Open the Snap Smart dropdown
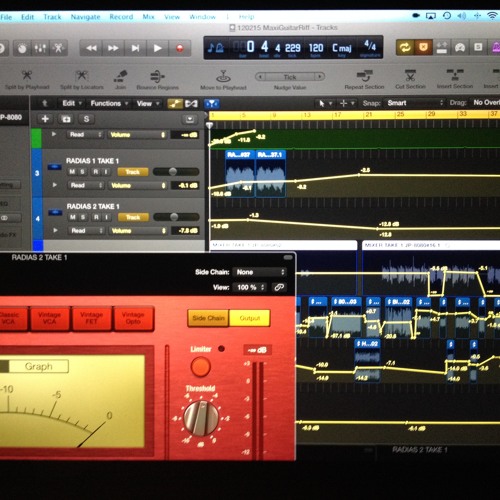Screen dimensions: 500x500 point(415,103)
